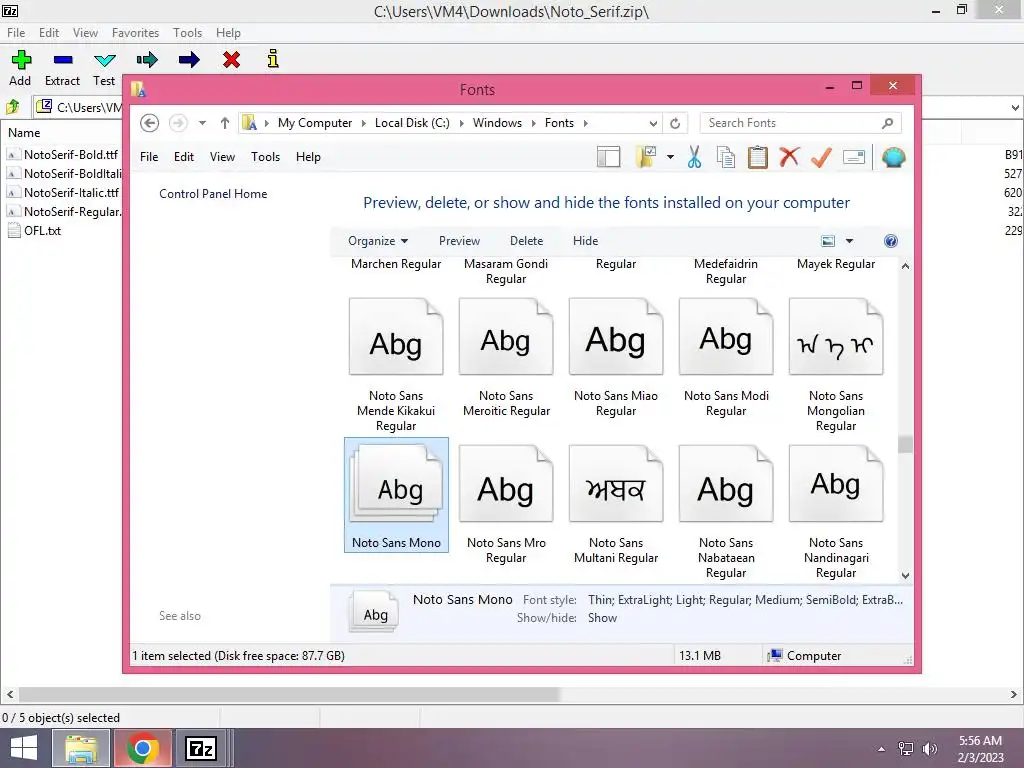The height and width of the screenshot is (768, 1024).
Task: Refresh the Fonts folder view
Action: click(x=675, y=123)
